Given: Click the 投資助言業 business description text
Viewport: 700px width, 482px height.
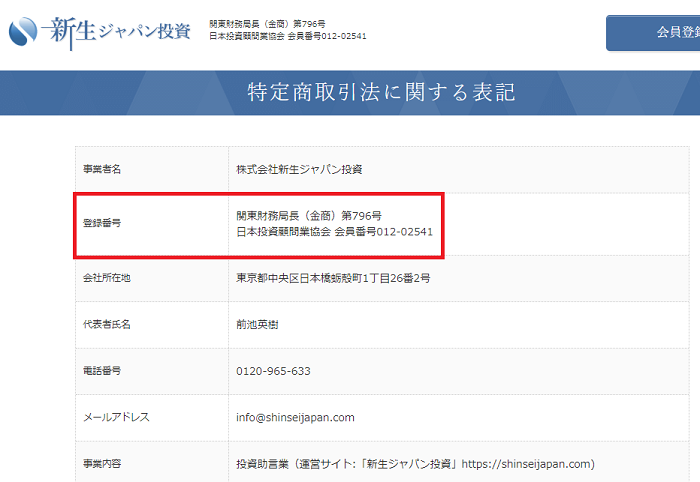Looking at the screenshot, I should [x=415, y=464].
